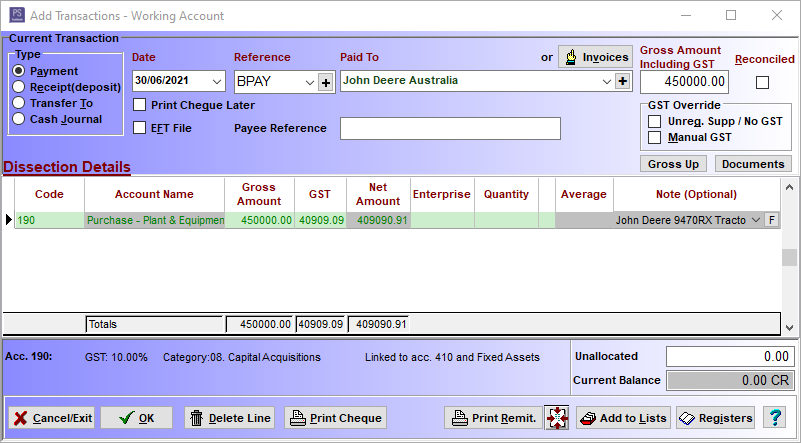
Task: Click the empty Quantity cell of row 190
Action: point(506,220)
